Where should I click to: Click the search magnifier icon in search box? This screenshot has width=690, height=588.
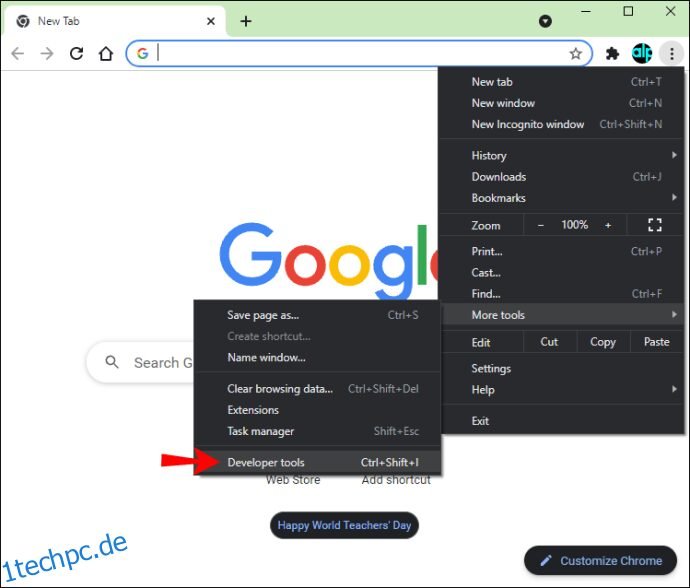point(112,362)
